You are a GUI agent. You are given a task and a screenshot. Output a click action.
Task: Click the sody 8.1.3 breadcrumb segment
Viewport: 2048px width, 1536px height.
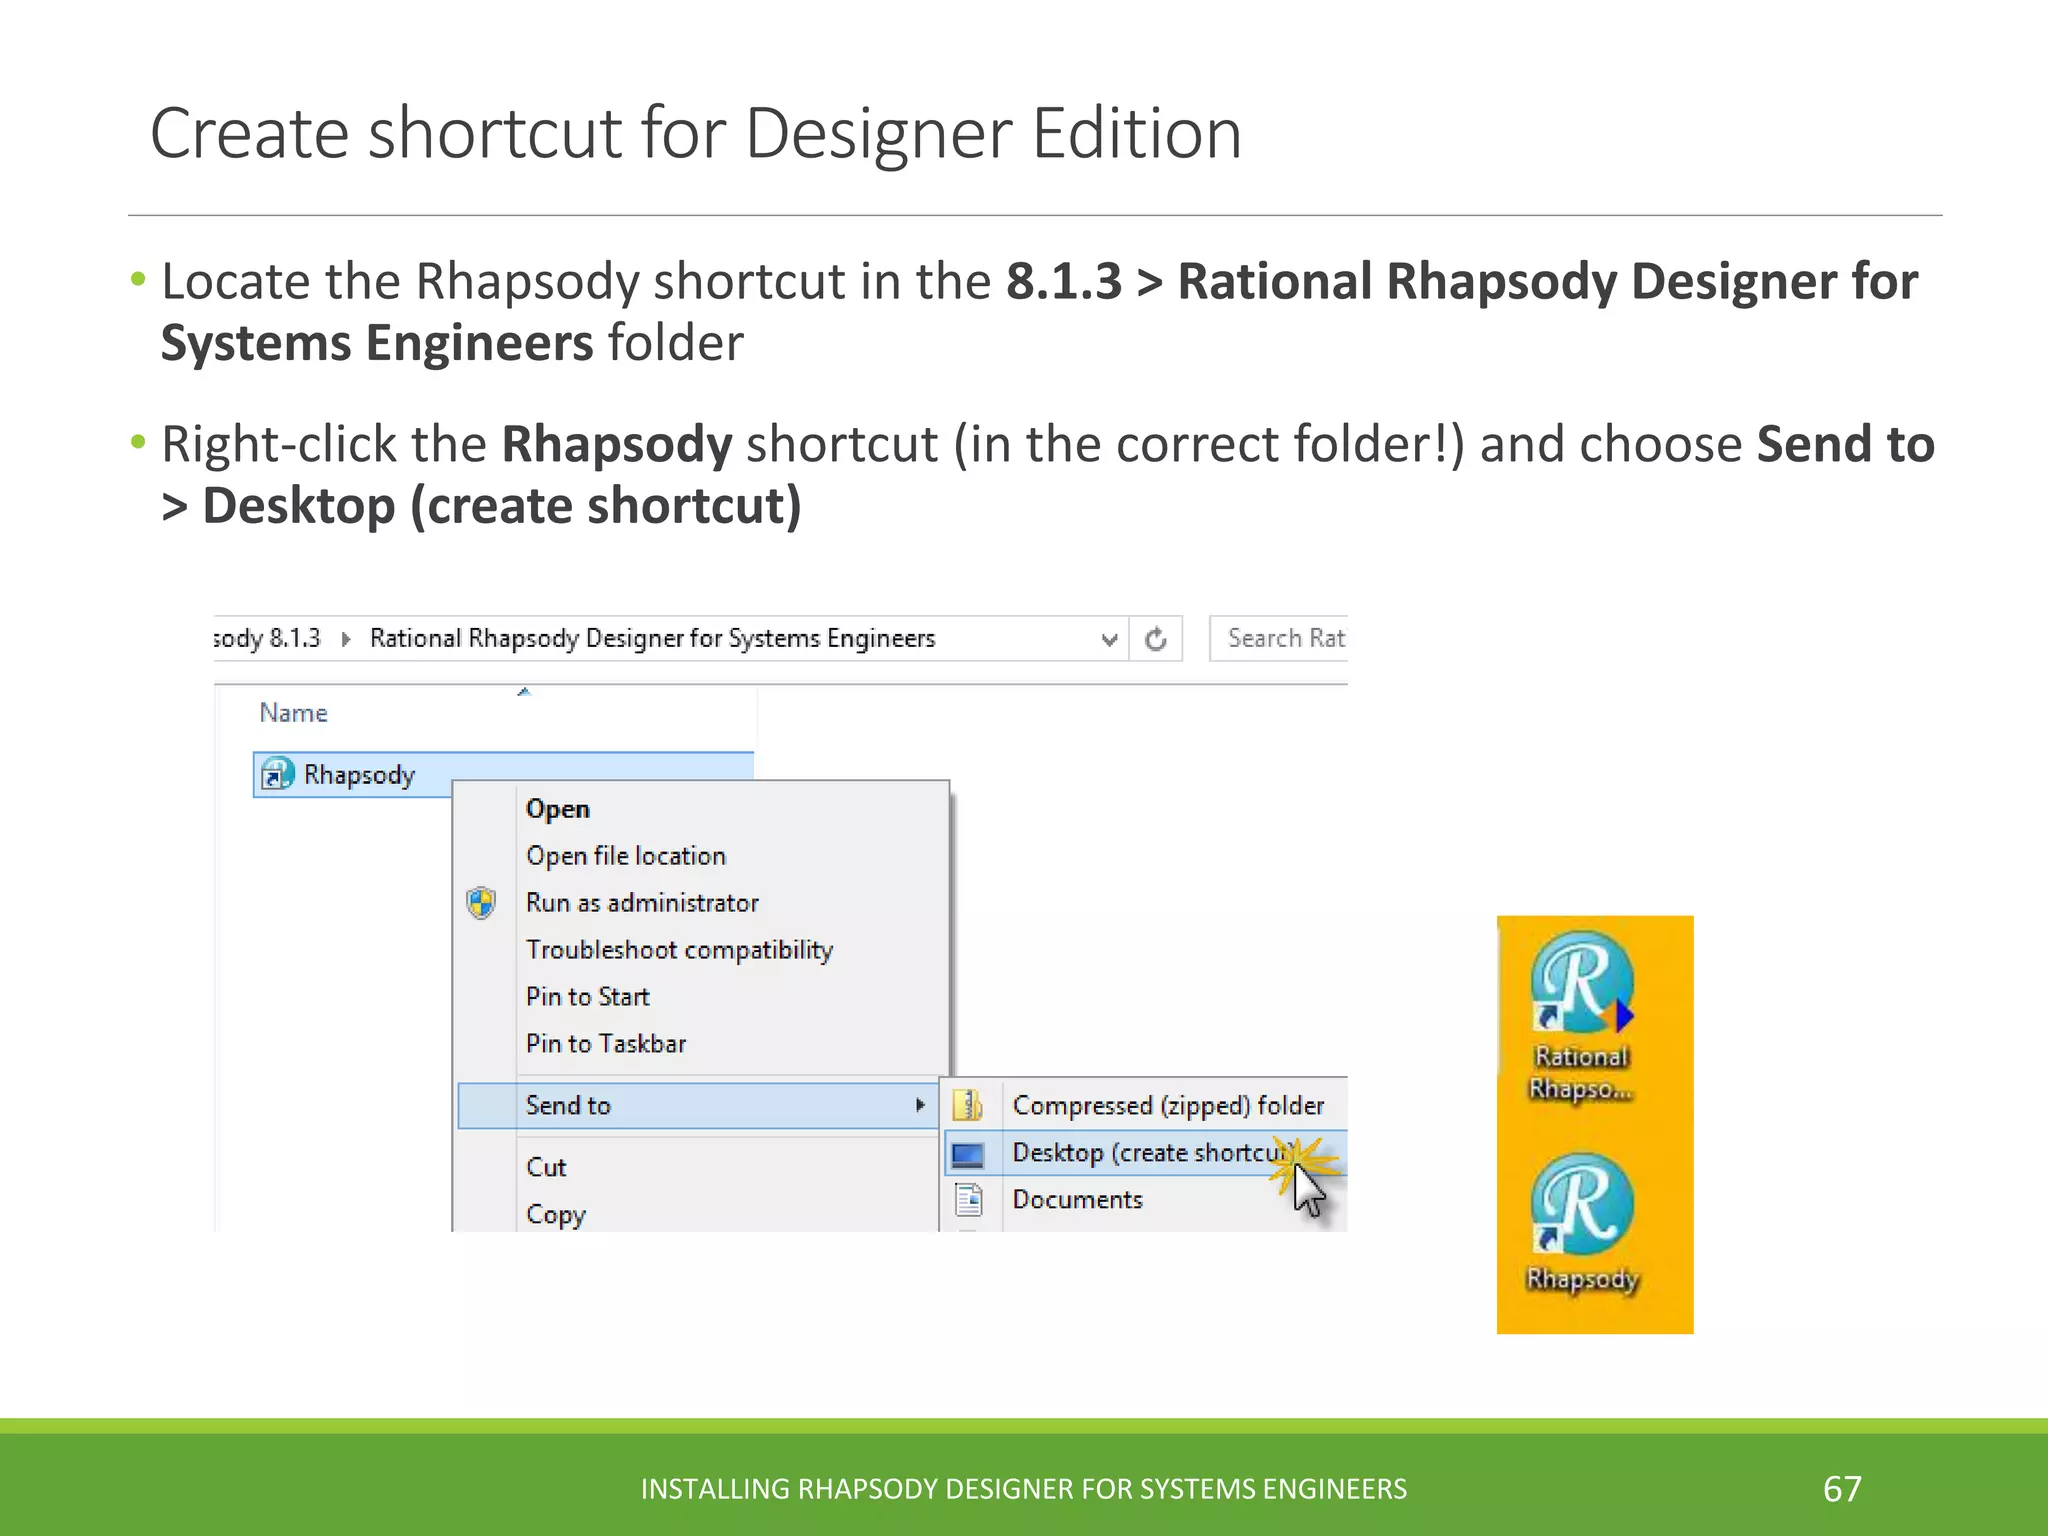pyautogui.click(x=268, y=638)
